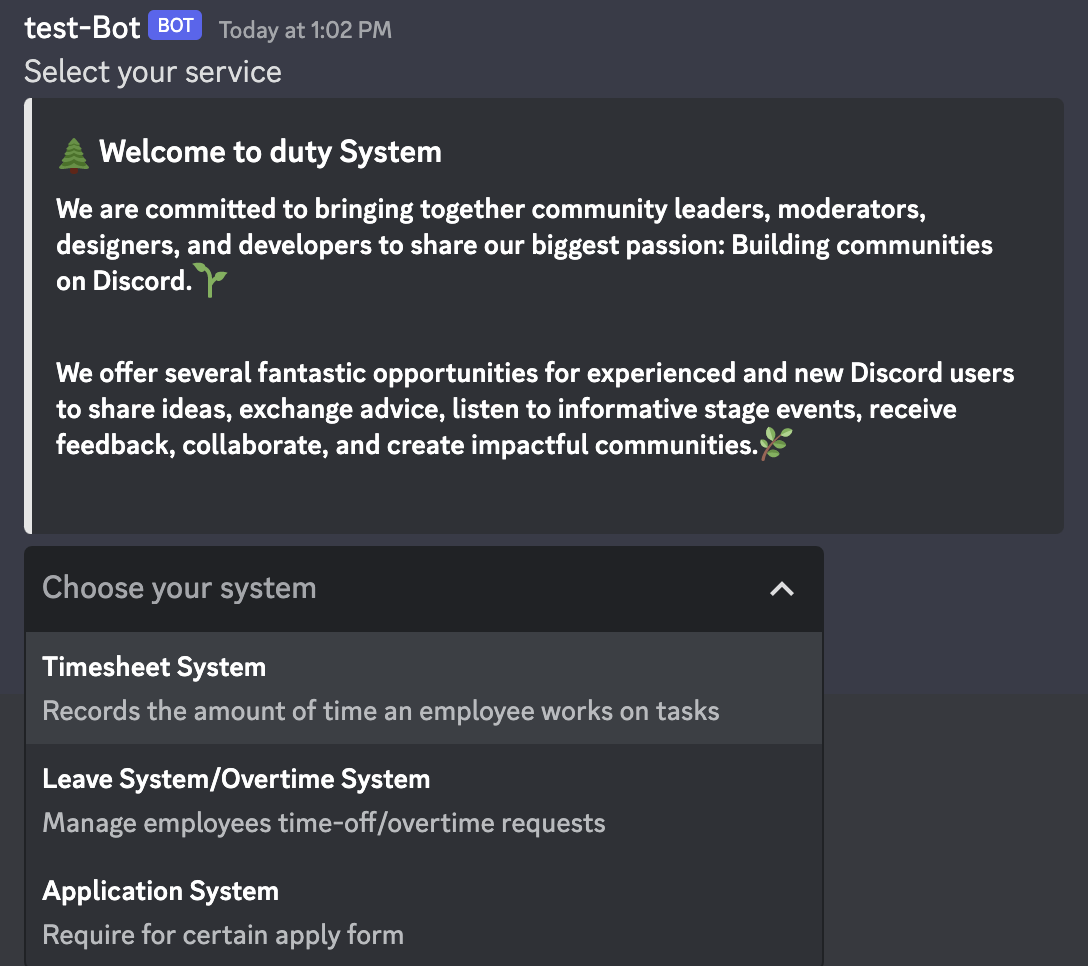Viewport: 1088px width, 966px height.
Task: Click the Today at 1:02 PM timestamp
Action: point(304,30)
